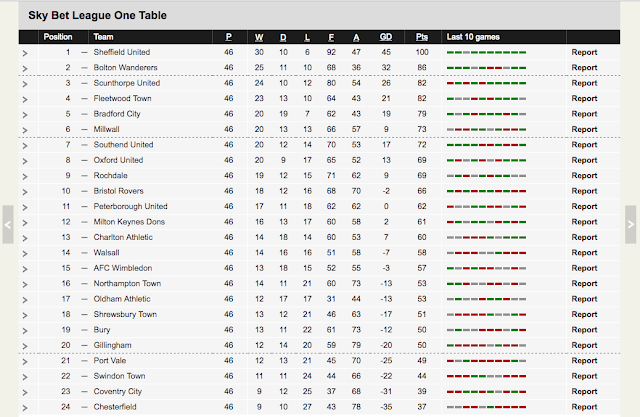Image resolution: width=640 pixels, height=417 pixels.
Task: Sort by W wins column header
Action: [259, 37]
